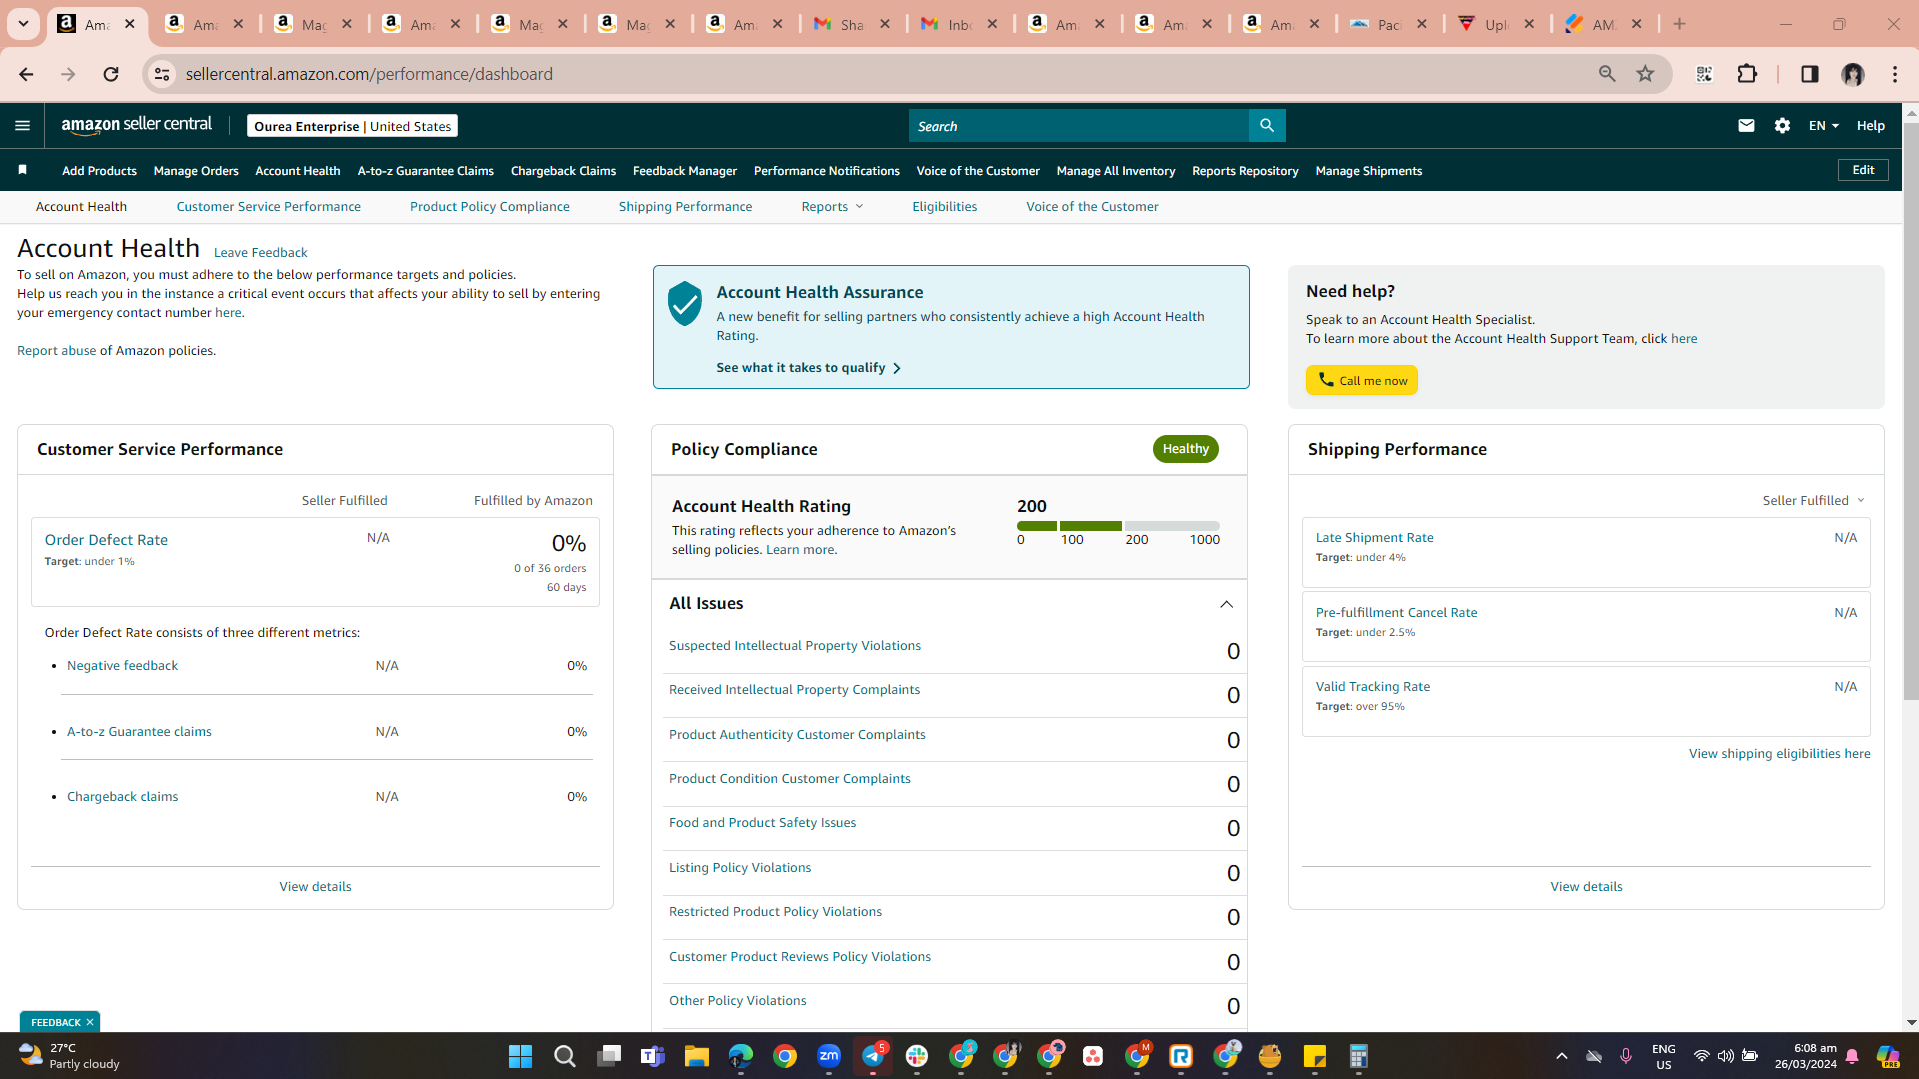
Task: Open the Negative feedback link
Action: click(x=122, y=666)
